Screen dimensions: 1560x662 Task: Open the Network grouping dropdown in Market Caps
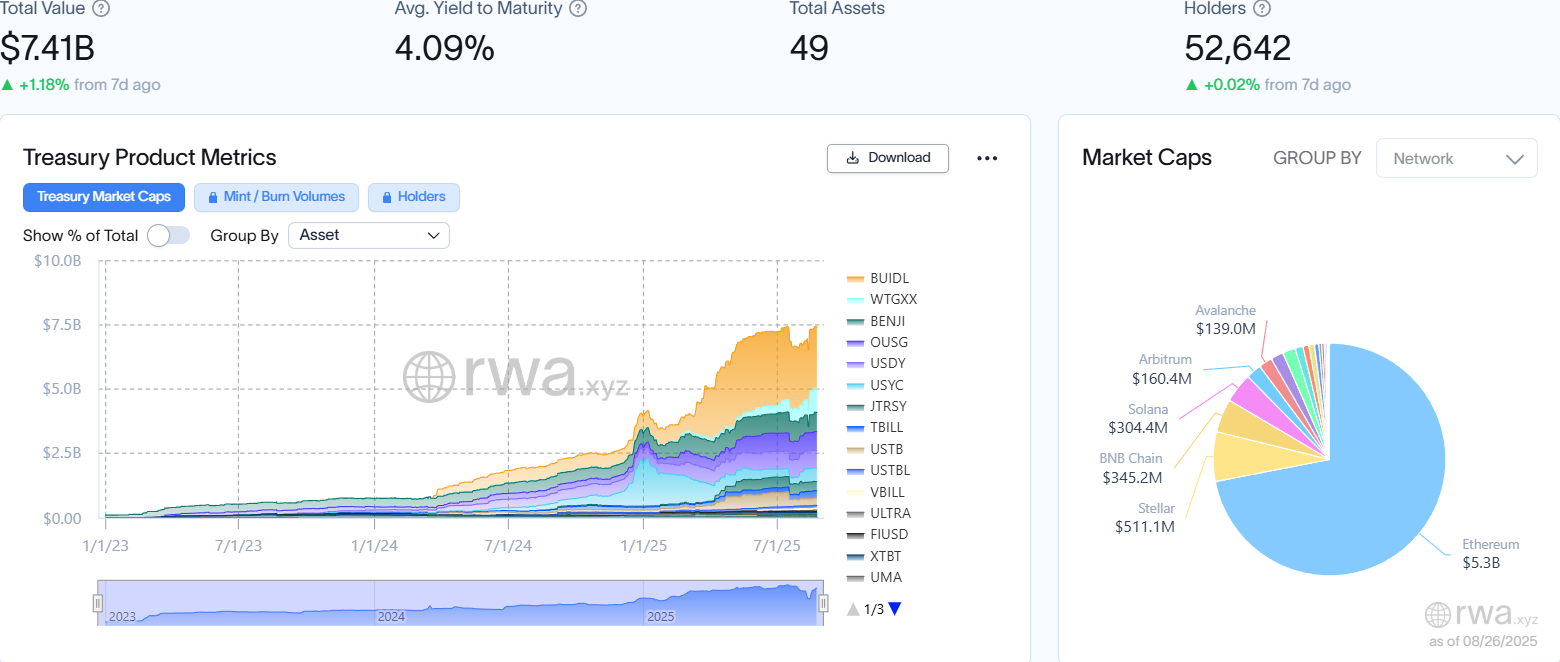[x=1457, y=158]
